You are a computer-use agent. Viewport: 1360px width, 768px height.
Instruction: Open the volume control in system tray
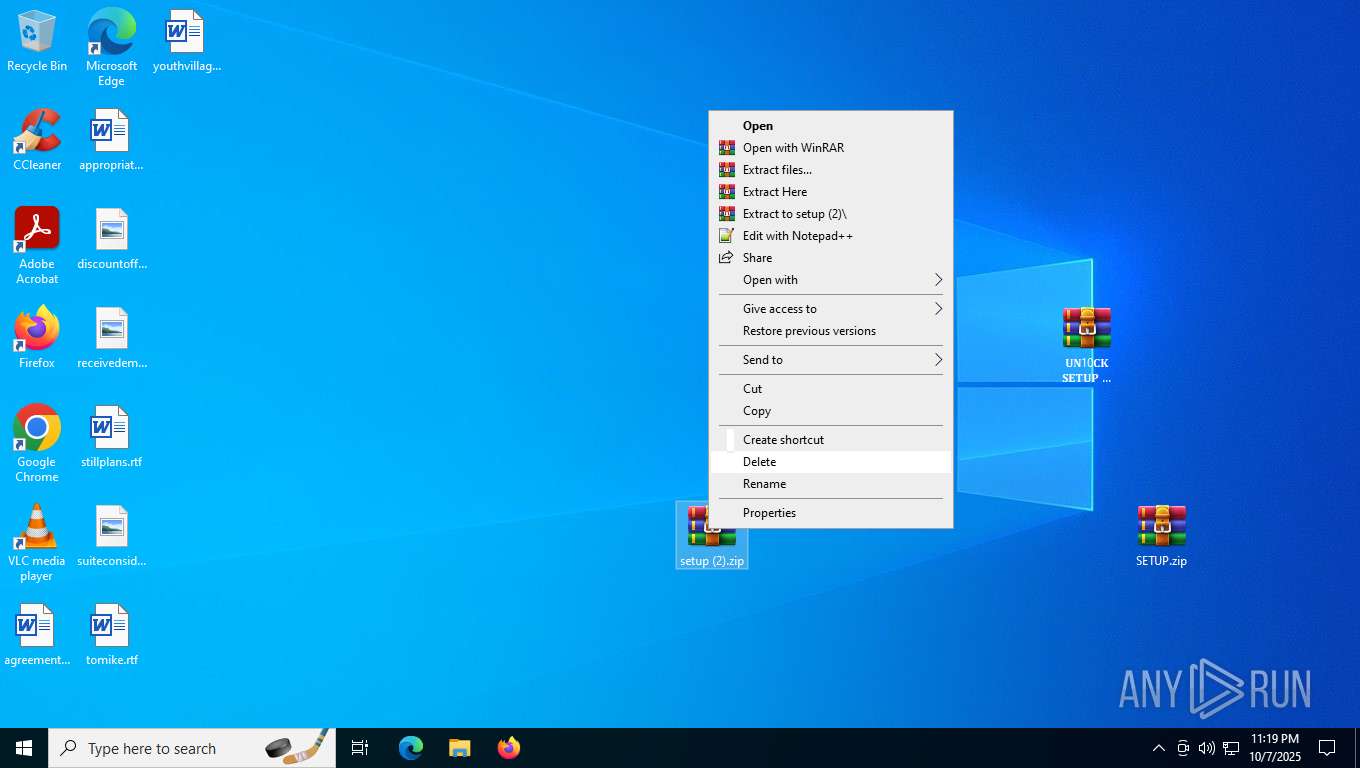(x=1207, y=748)
